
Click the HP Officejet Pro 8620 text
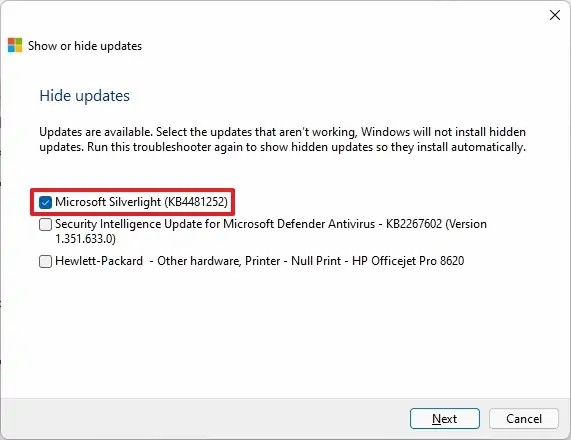click(x=408, y=261)
